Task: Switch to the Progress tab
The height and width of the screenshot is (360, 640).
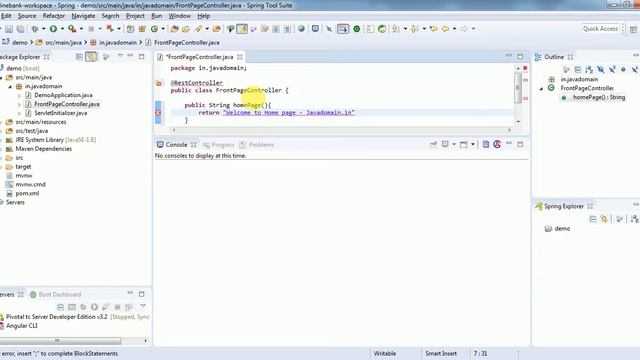Action: tap(219, 144)
